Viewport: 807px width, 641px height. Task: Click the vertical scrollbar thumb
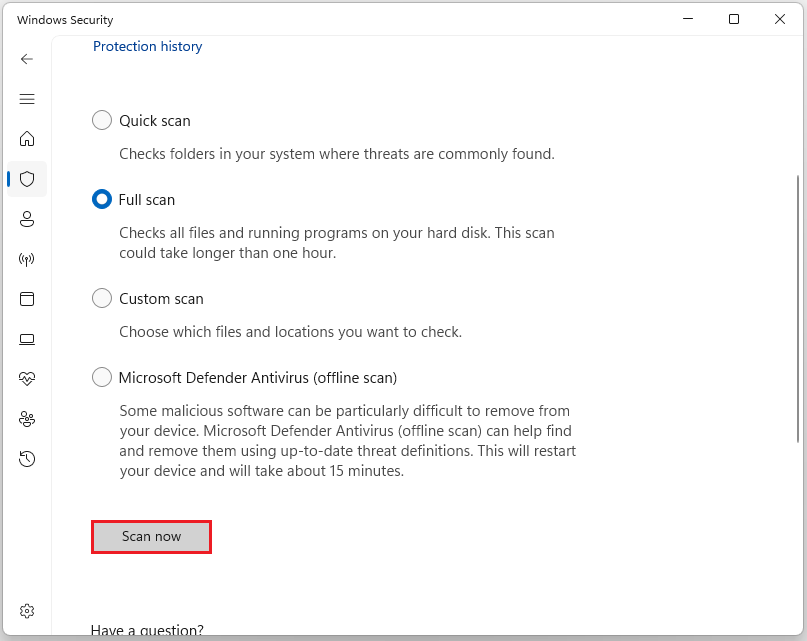click(798, 309)
